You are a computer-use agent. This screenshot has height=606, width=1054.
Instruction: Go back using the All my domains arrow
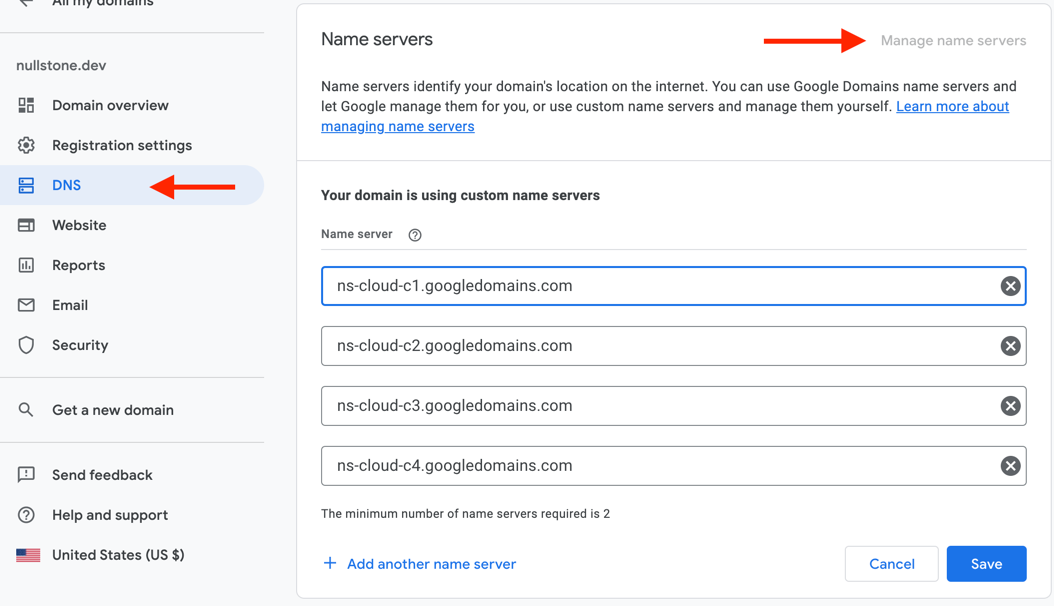(27, 4)
